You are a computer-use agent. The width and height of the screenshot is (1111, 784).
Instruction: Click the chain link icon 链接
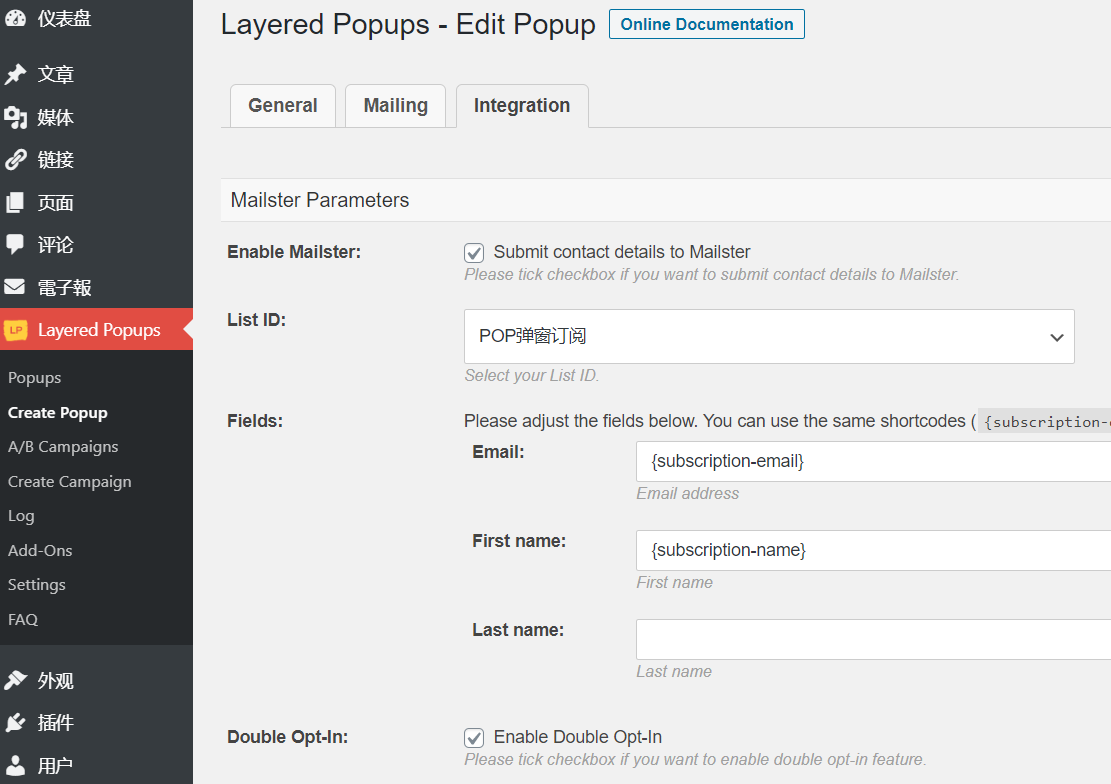(x=16, y=159)
